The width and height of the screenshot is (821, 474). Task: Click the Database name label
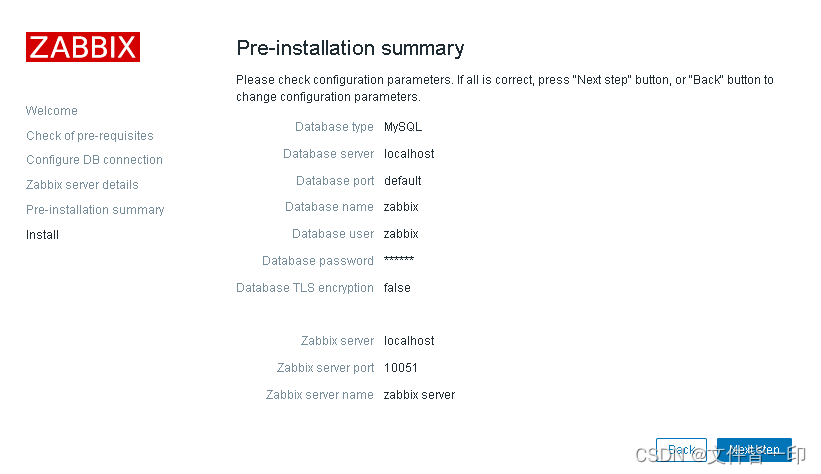(329, 207)
